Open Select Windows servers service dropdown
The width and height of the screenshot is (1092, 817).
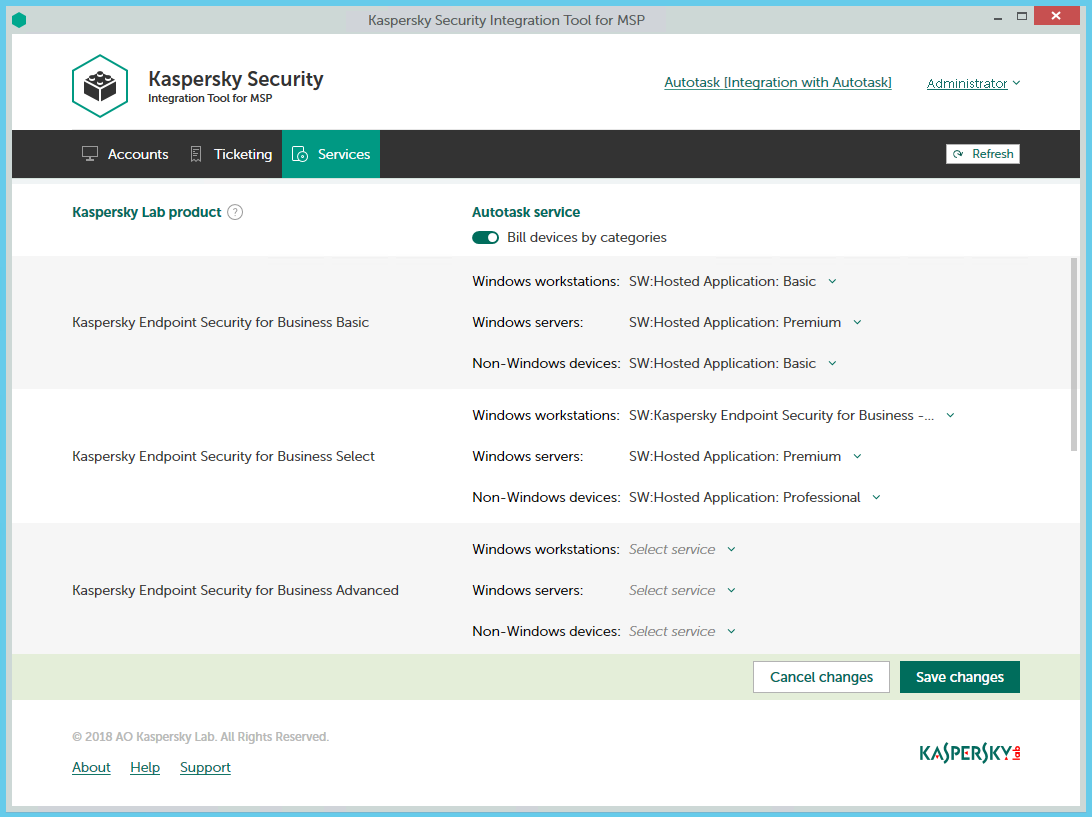(743, 457)
